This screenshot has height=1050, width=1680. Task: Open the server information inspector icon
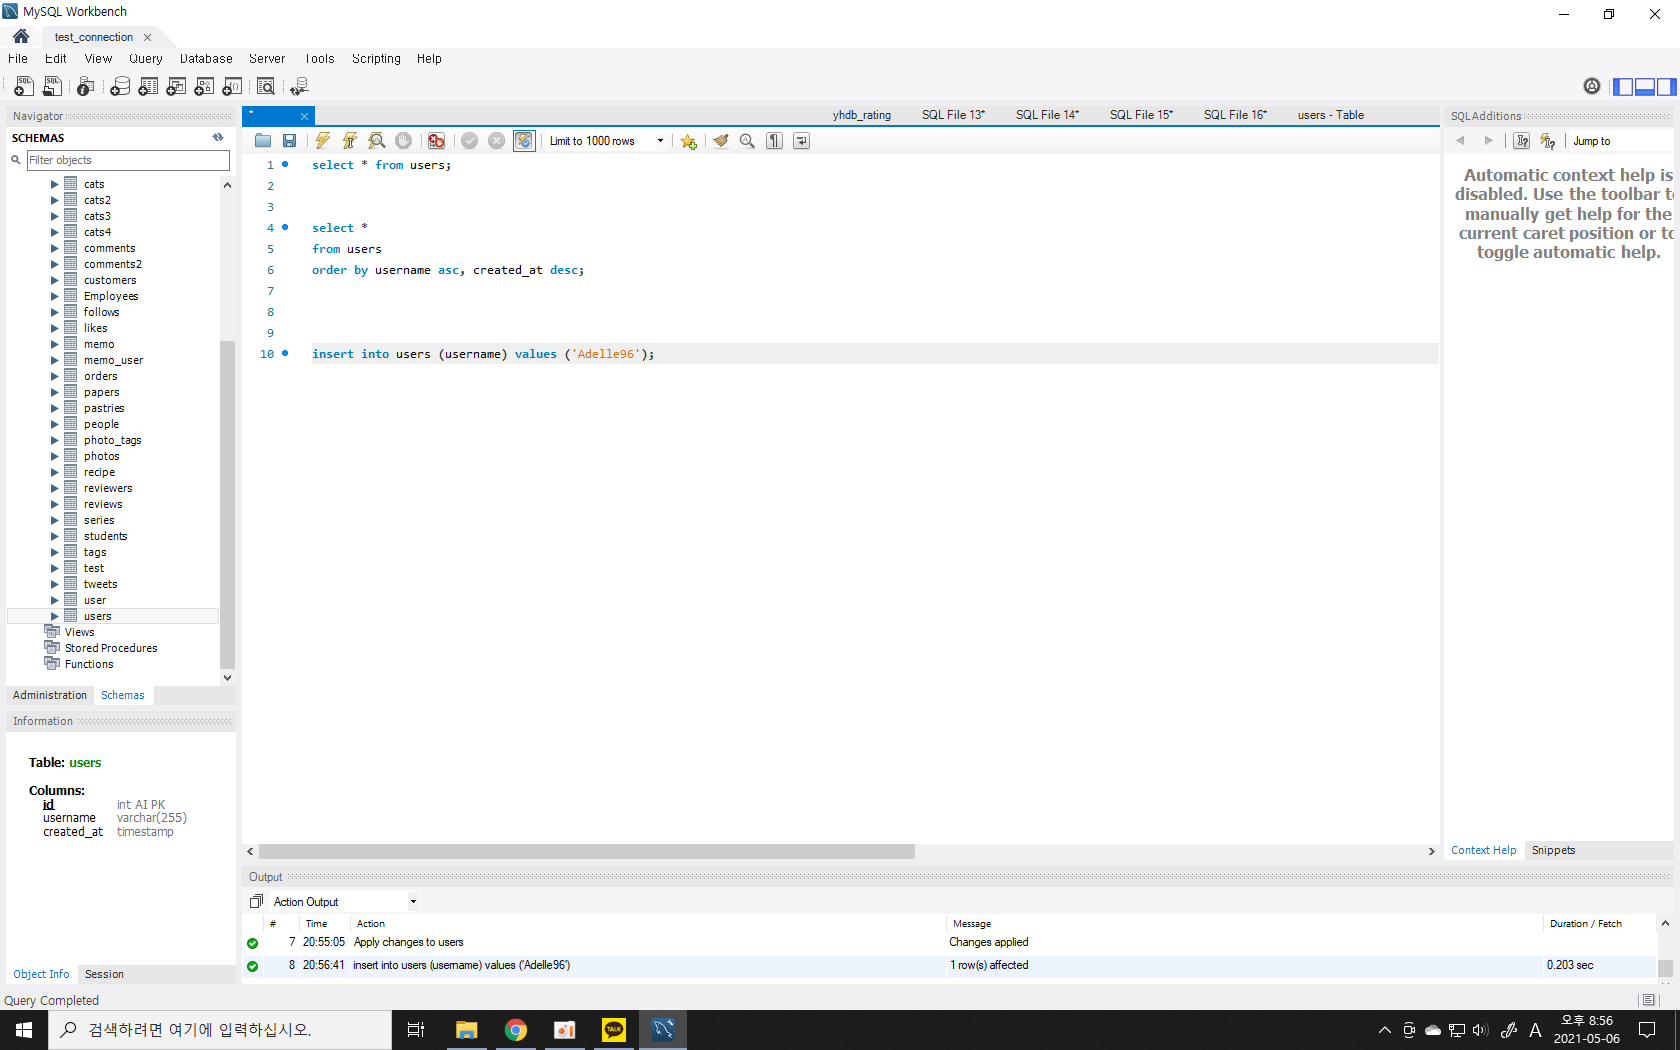(86, 87)
